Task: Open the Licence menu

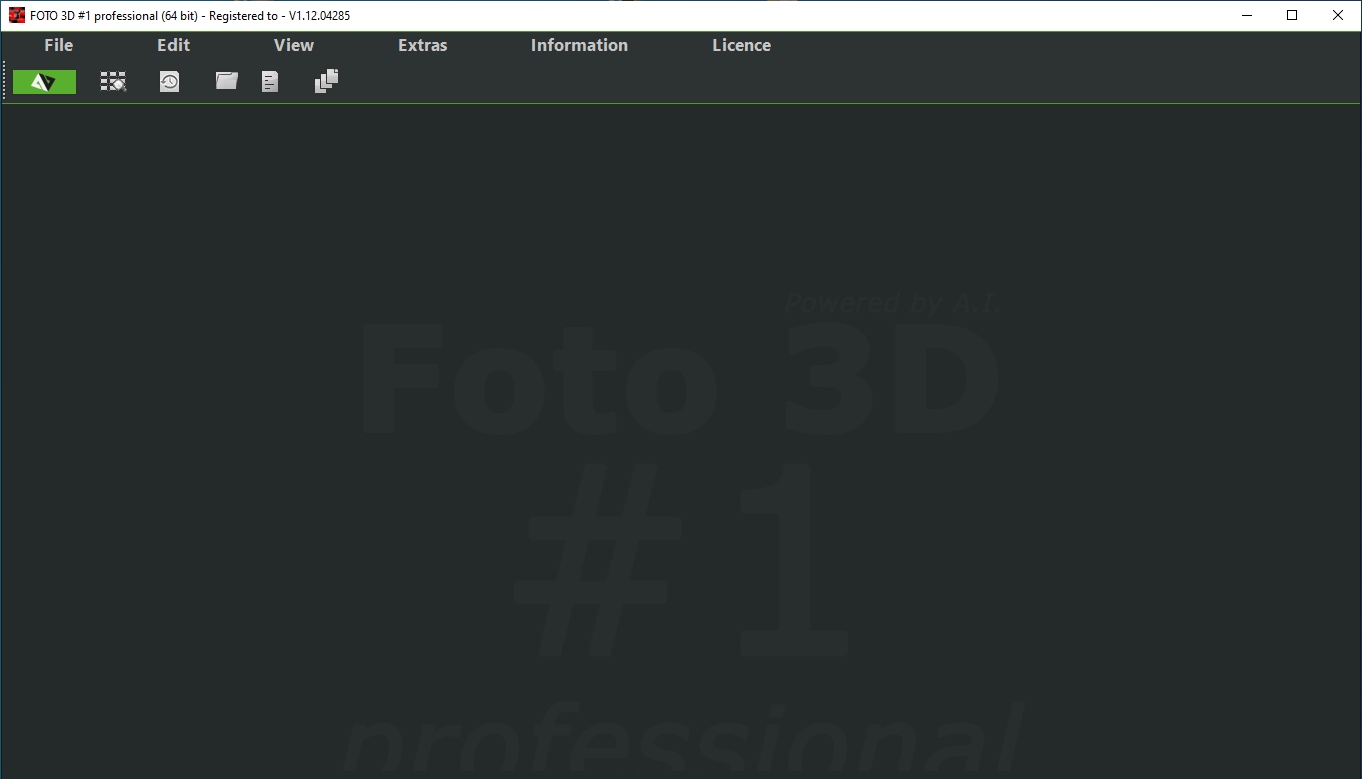Action: 742,45
